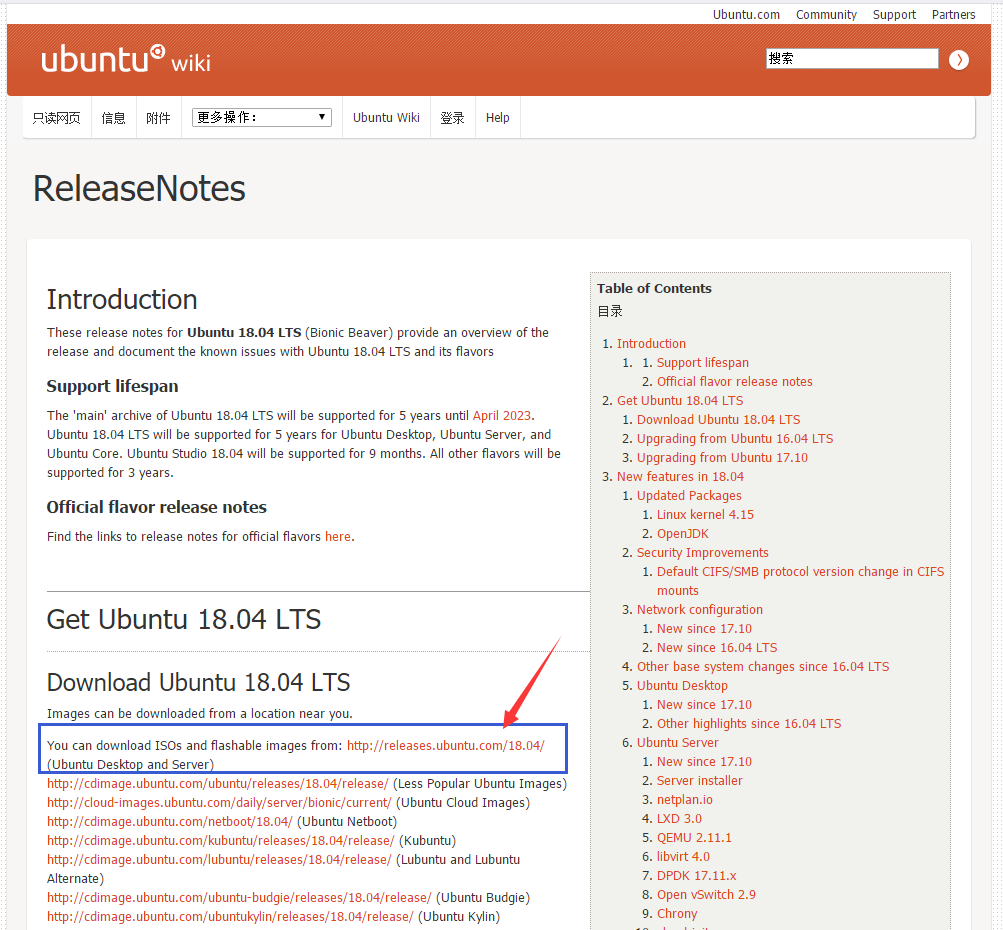Jump to Upgrading from Ubuntu 17.10 entry

coord(722,458)
